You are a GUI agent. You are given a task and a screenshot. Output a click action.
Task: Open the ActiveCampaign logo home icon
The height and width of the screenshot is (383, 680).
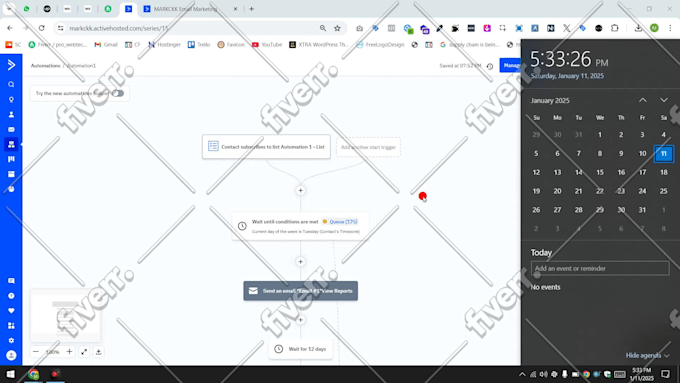(x=11, y=65)
